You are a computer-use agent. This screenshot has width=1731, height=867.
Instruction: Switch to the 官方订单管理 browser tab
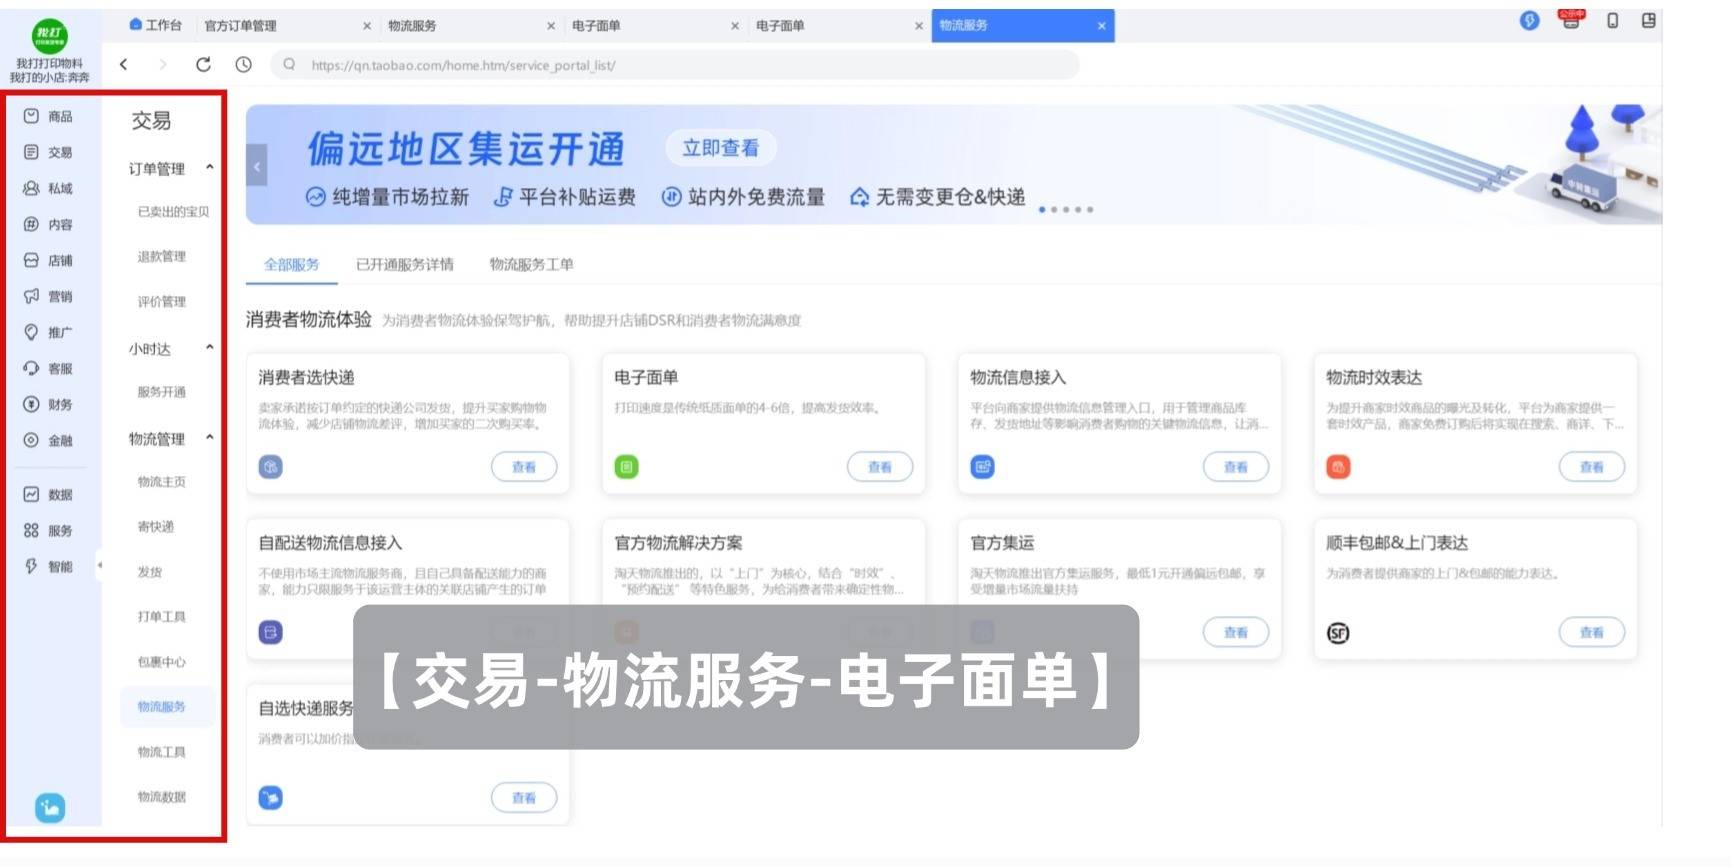pos(240,26)
